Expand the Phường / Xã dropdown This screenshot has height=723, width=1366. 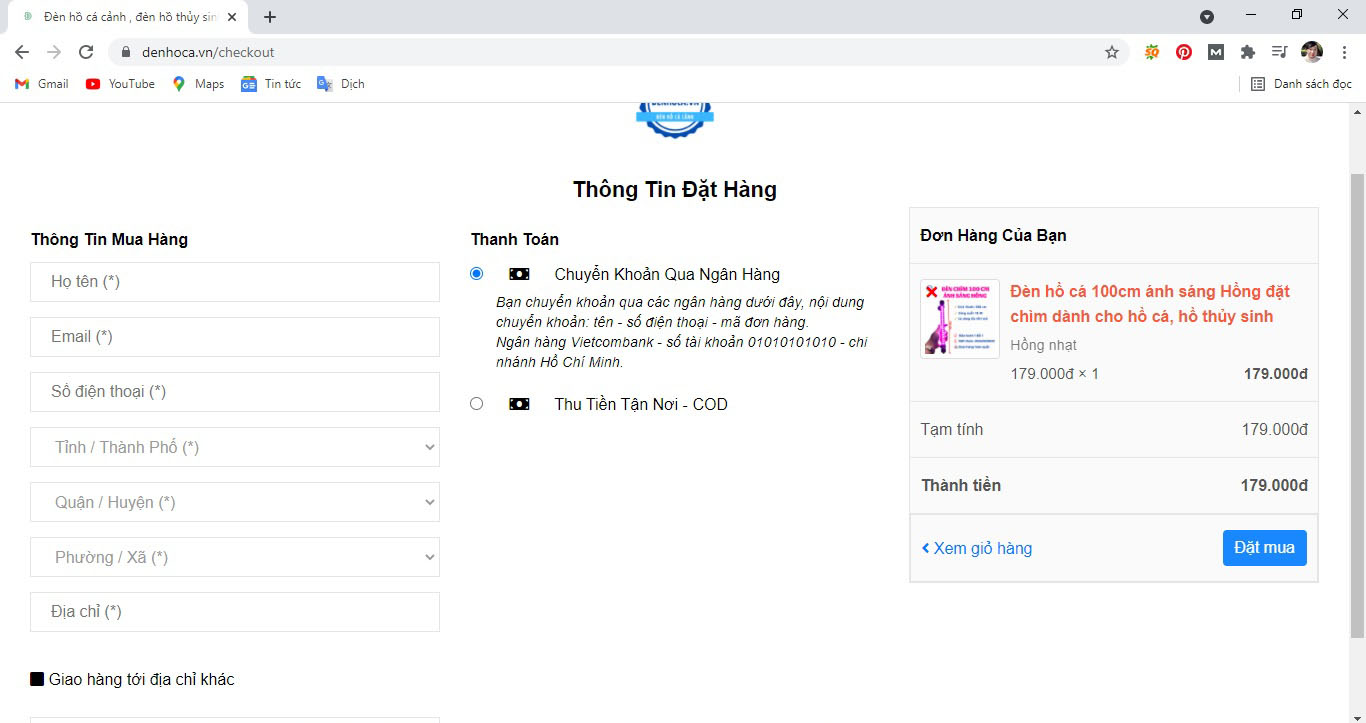[x=235, y=557]
